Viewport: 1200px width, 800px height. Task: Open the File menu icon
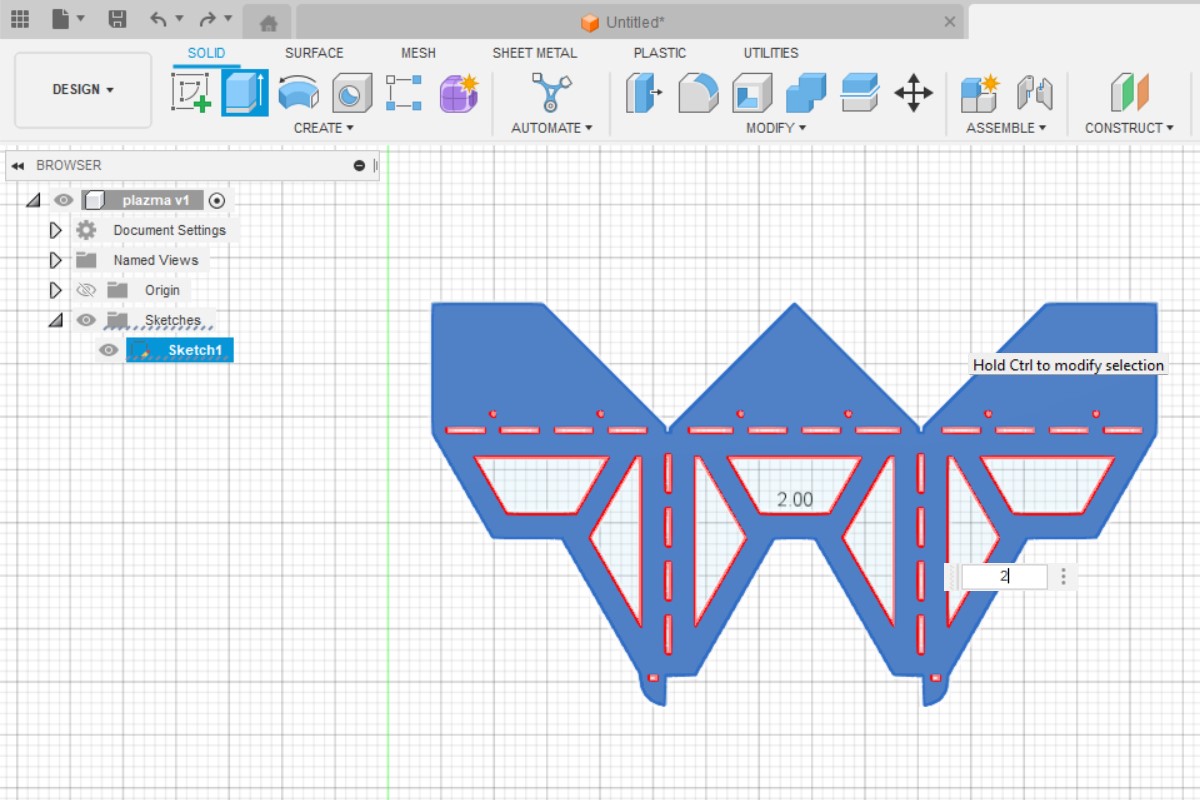pos(62,19)
